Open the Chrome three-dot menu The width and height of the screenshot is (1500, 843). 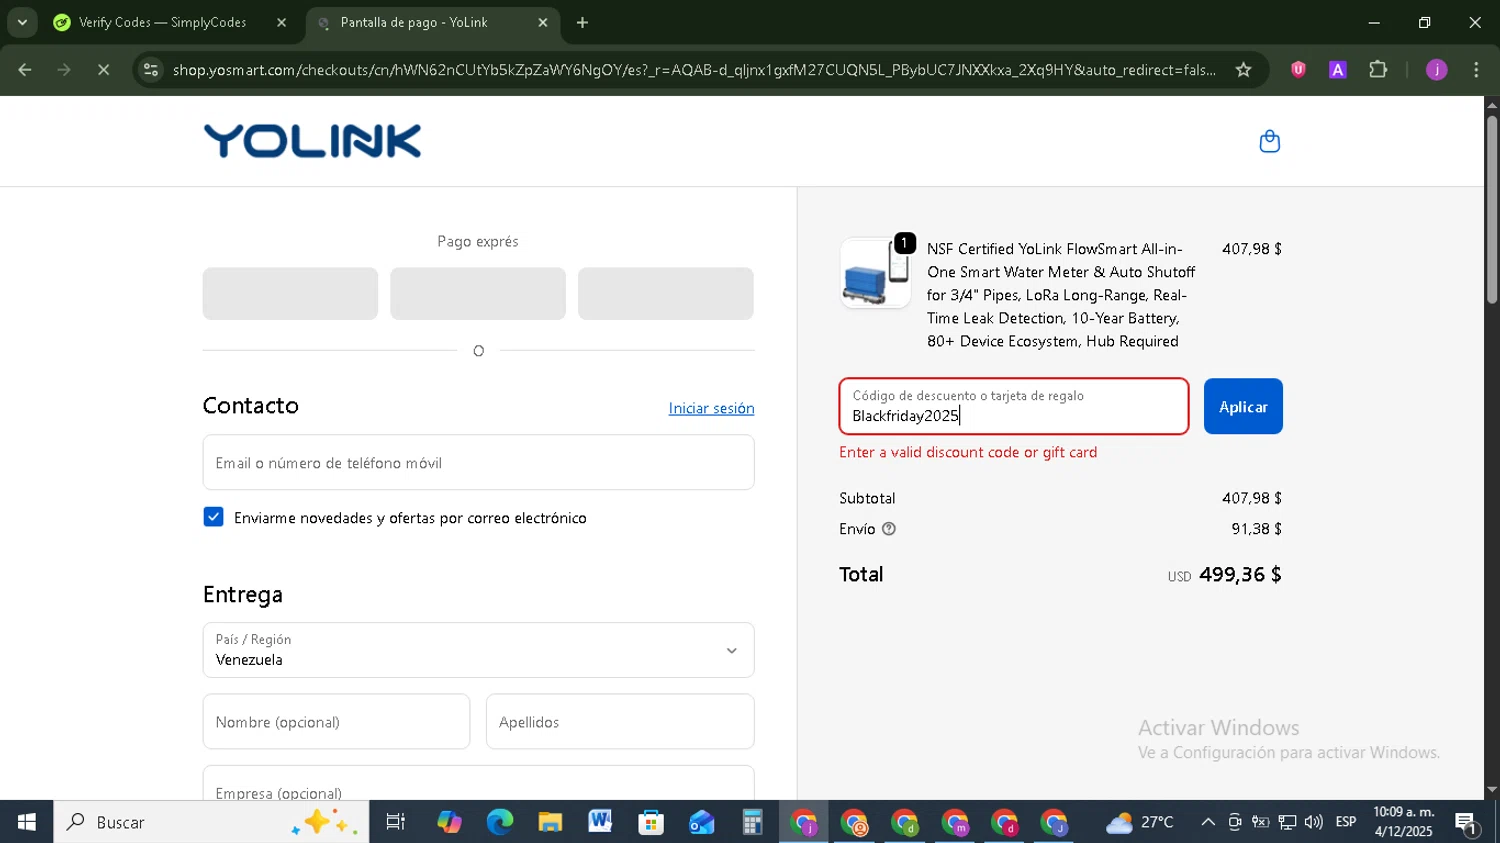[1476, 70]
